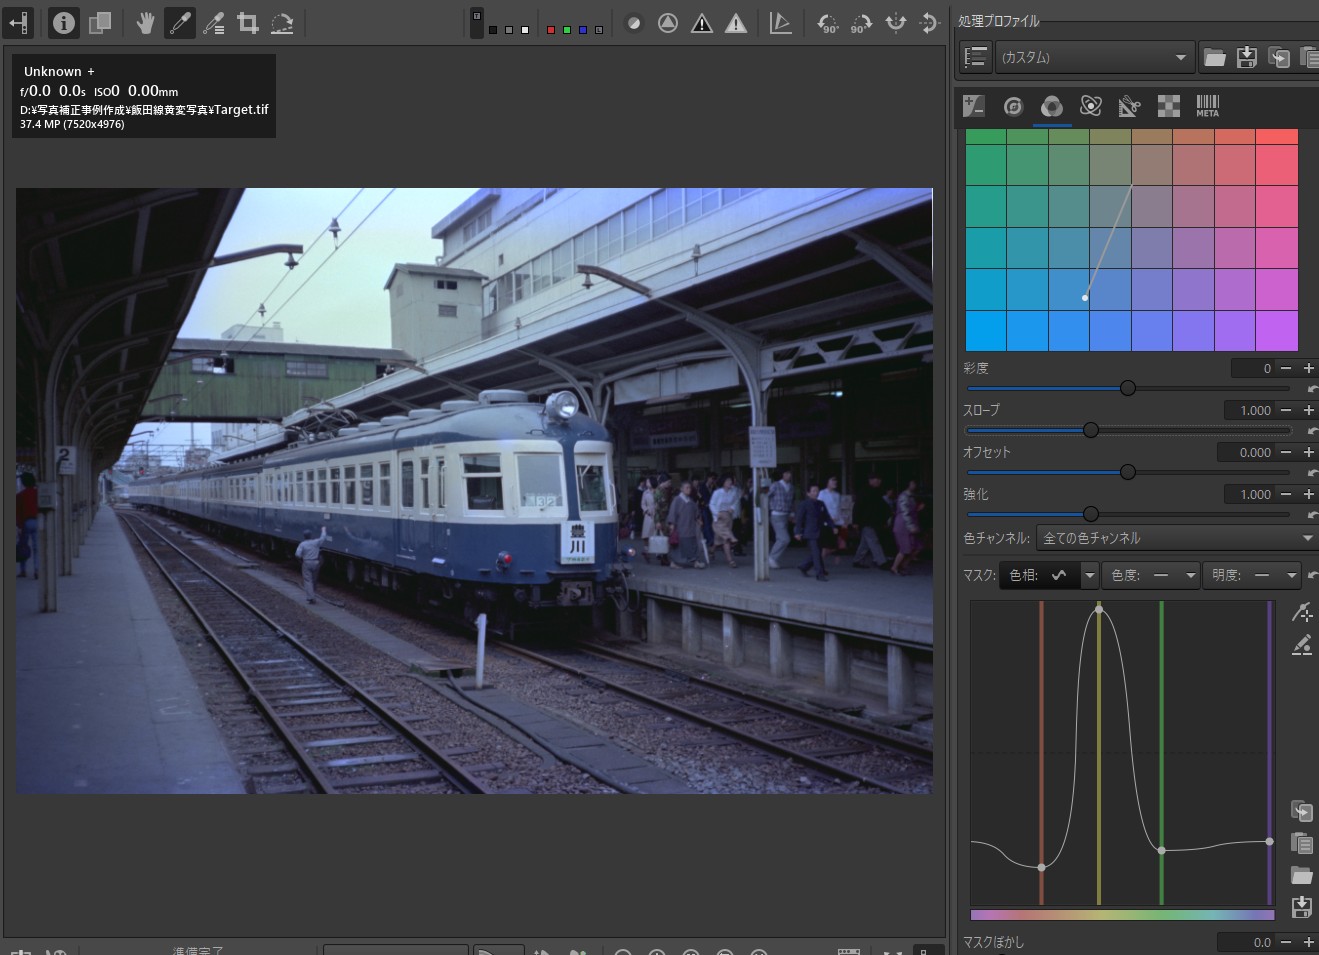Open the Transform tab with scissors icon
This screenshot has width=1319, height=955.
point(1129,106)
